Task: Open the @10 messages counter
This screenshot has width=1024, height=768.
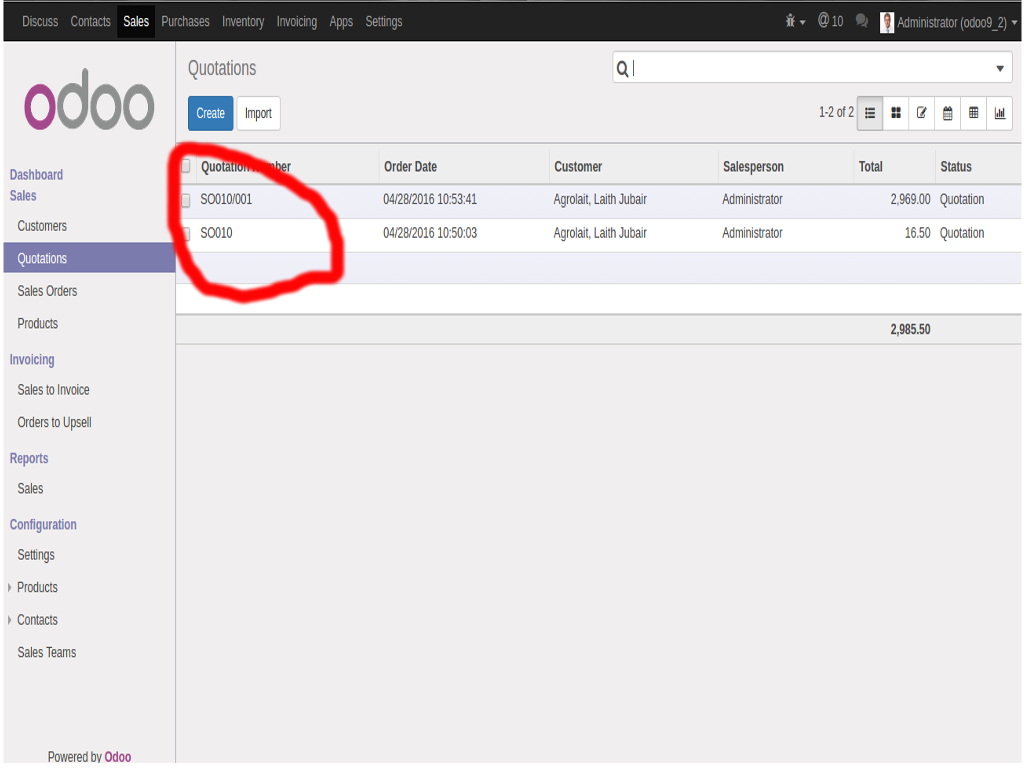Action: coord(831,22)
